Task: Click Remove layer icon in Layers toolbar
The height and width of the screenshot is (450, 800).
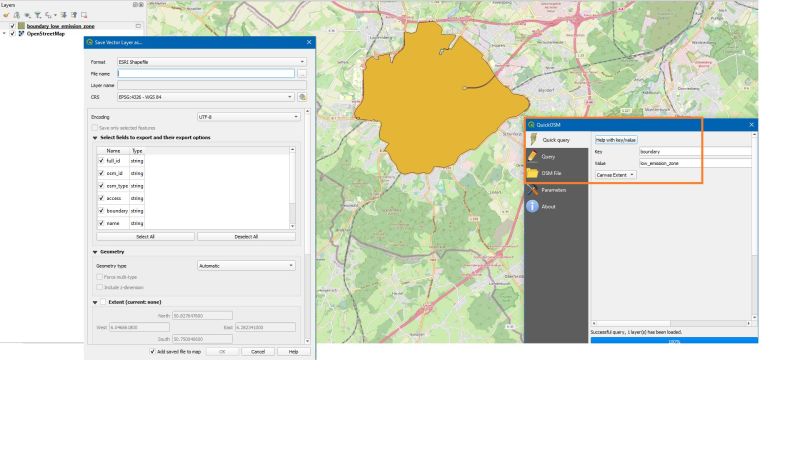Action: [84, 15]
